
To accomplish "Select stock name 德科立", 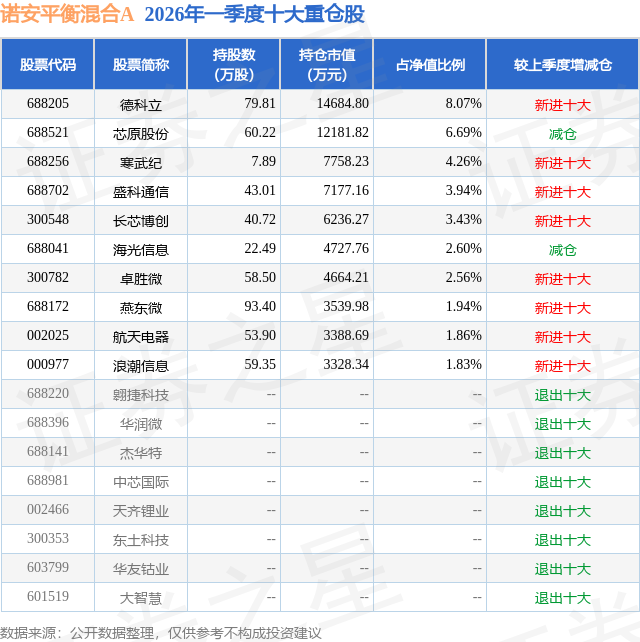I will [x=141, y=105].
